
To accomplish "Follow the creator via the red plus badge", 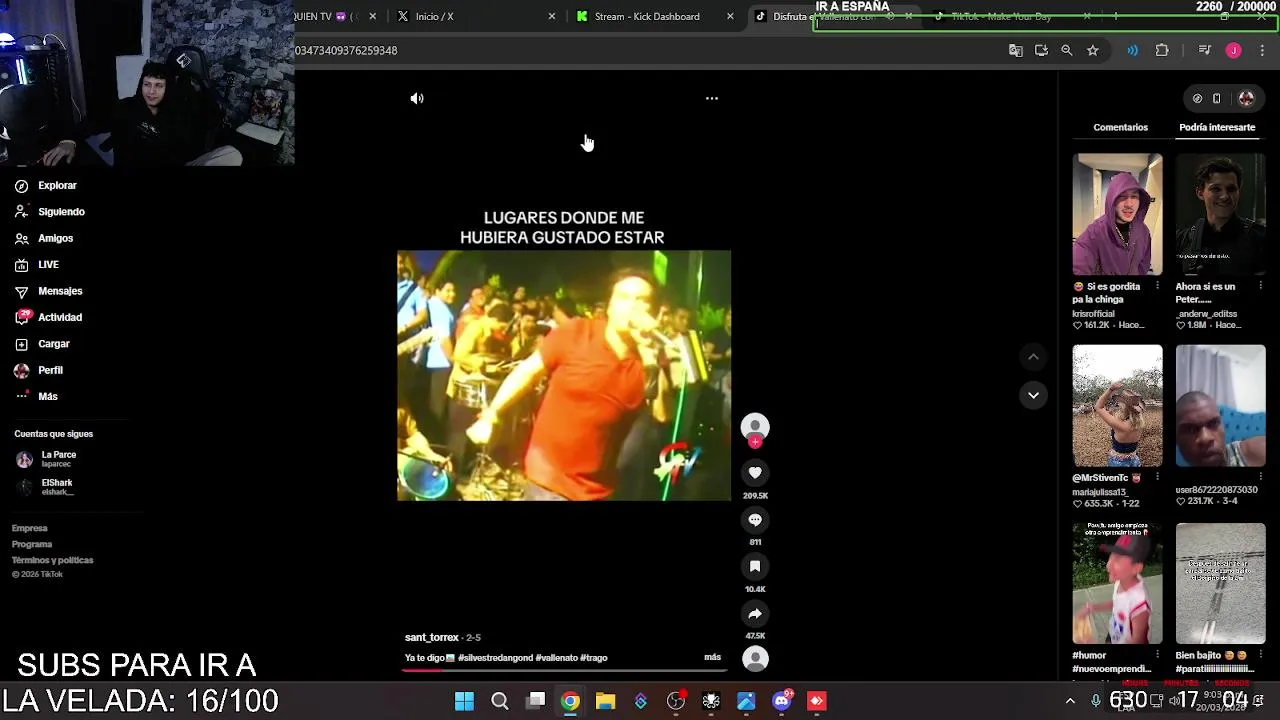I will 755,441.
